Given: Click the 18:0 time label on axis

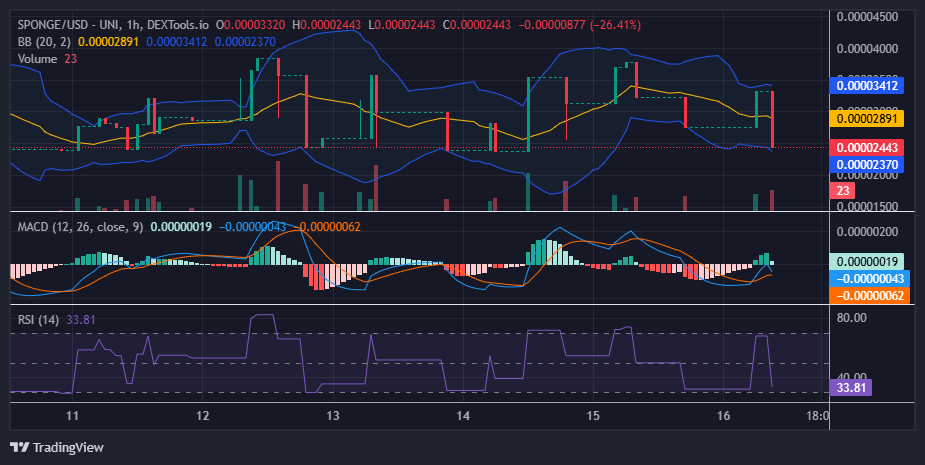Looking at the screenshot, I should pyautogui.click(x=817, y=415).
